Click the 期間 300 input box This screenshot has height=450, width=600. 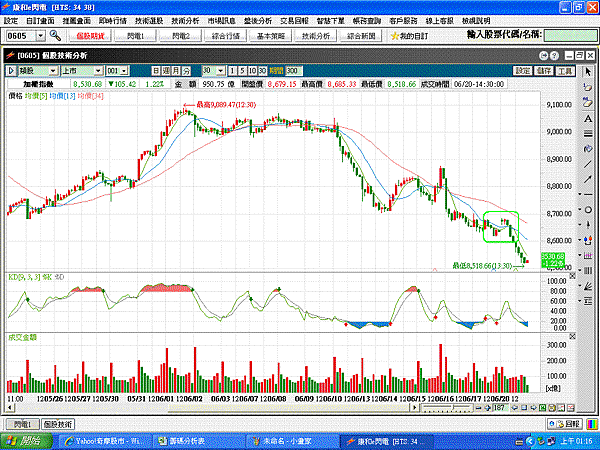pos(294,71)
